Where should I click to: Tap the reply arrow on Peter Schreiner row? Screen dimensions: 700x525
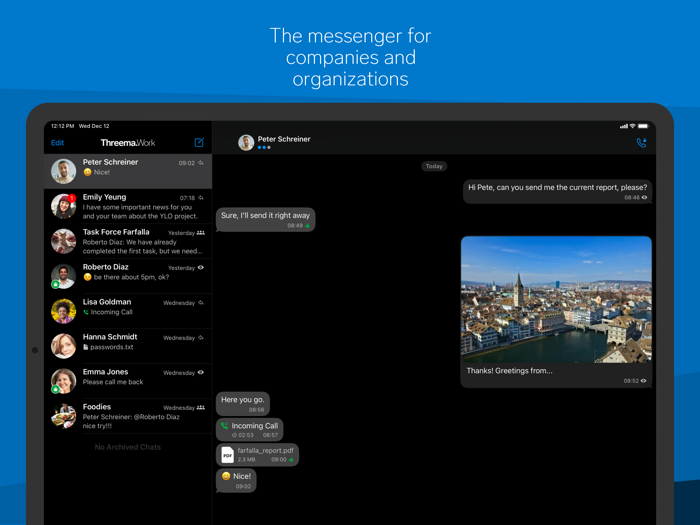201,162
